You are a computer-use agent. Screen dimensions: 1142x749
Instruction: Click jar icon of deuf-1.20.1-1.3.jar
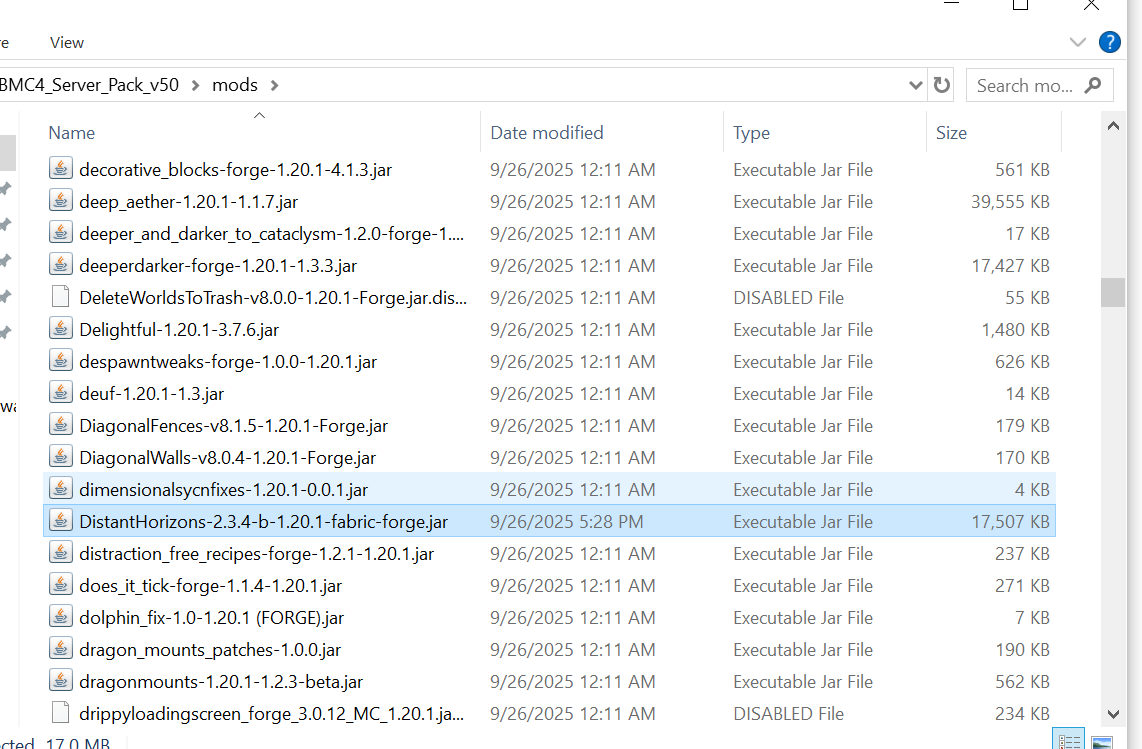[60, 393]
